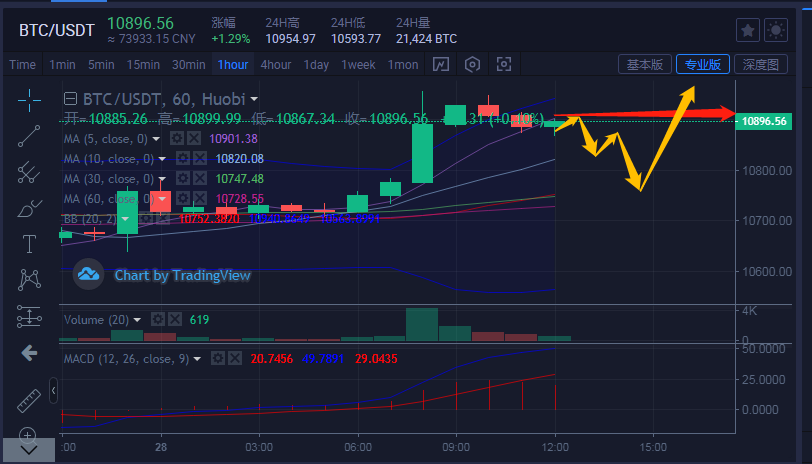Click the 10896.56 current price label
Screen dimensions: 812x464
click(x=763, y=121)
